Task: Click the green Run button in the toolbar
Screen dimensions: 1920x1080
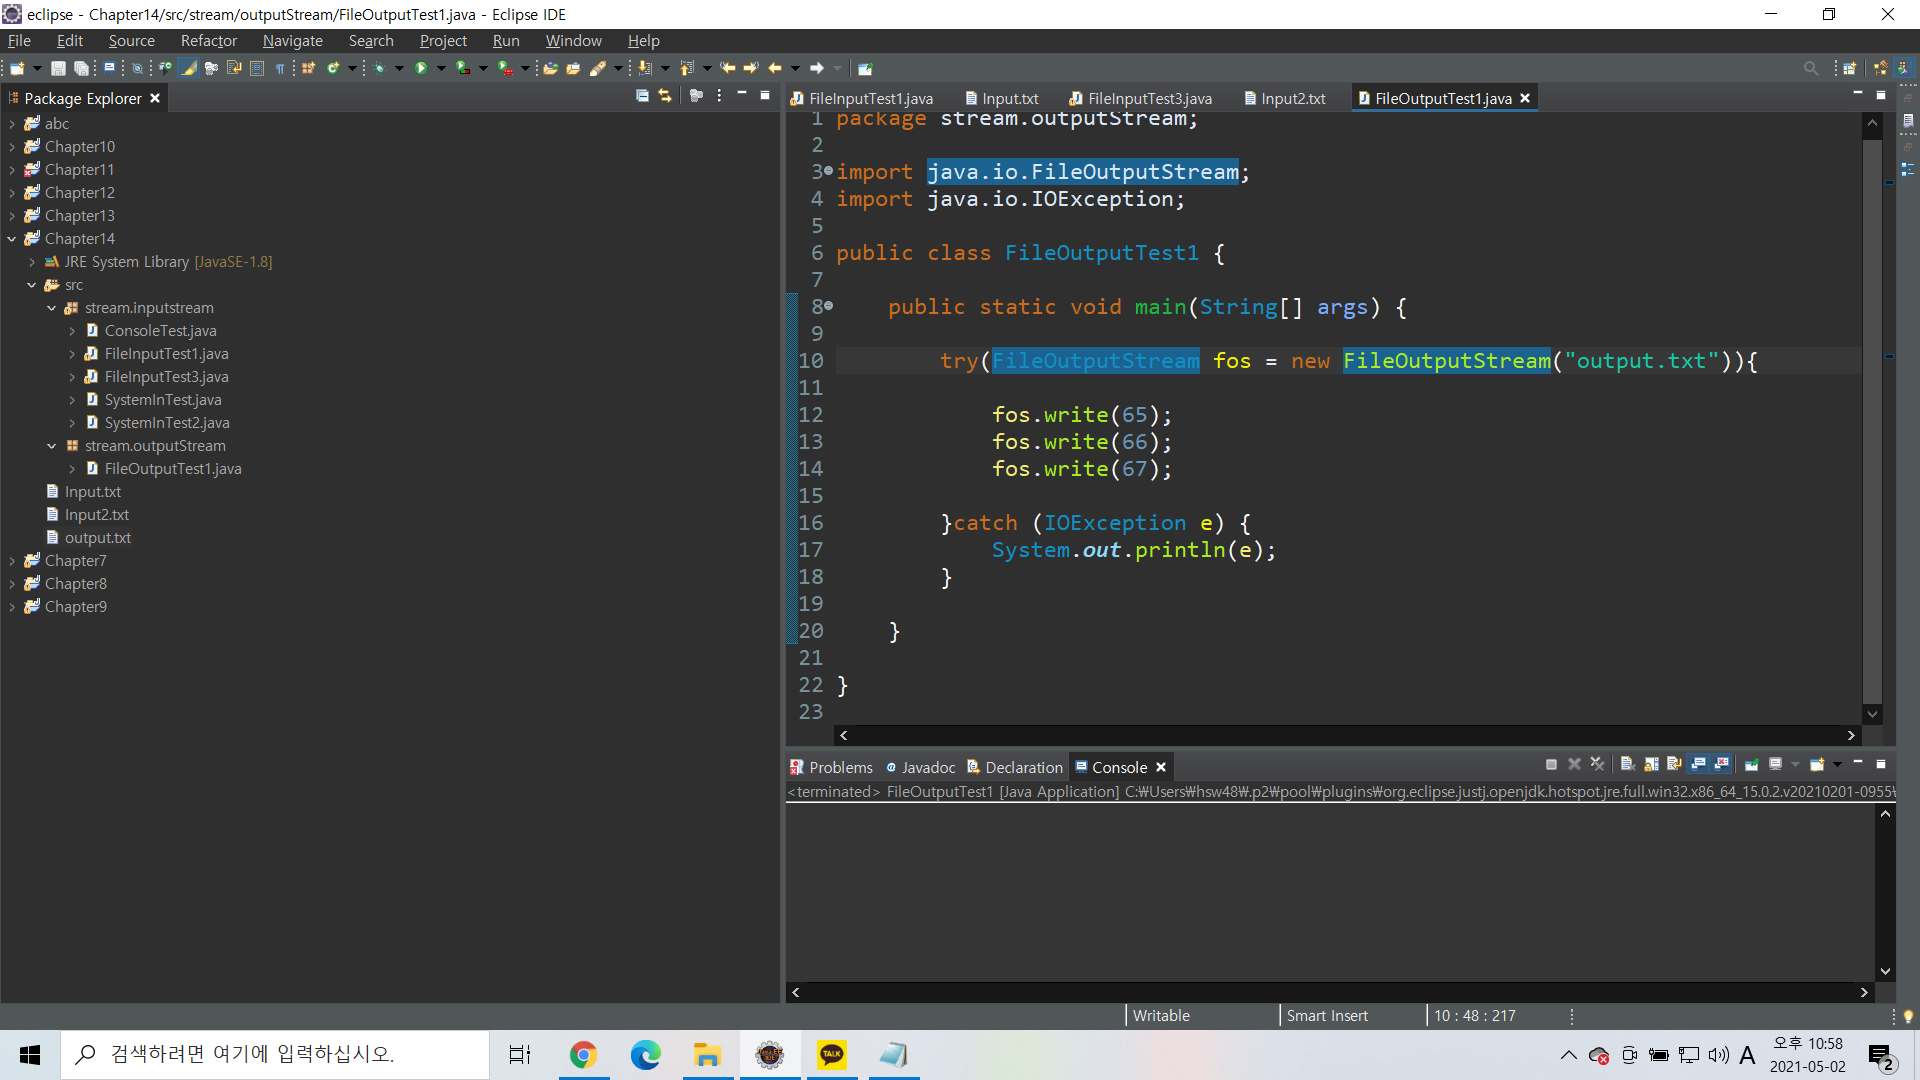Action: pyautogui.click(x=421, y=68)
